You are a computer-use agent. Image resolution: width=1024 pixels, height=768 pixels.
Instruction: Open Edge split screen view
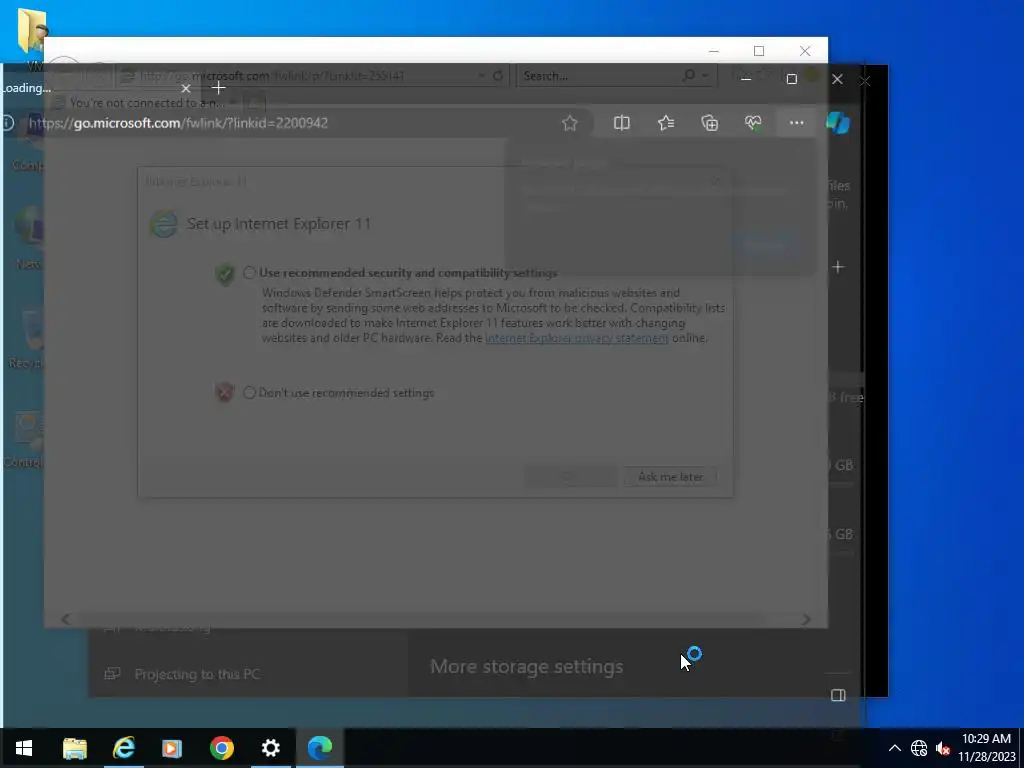coord(622,123)
